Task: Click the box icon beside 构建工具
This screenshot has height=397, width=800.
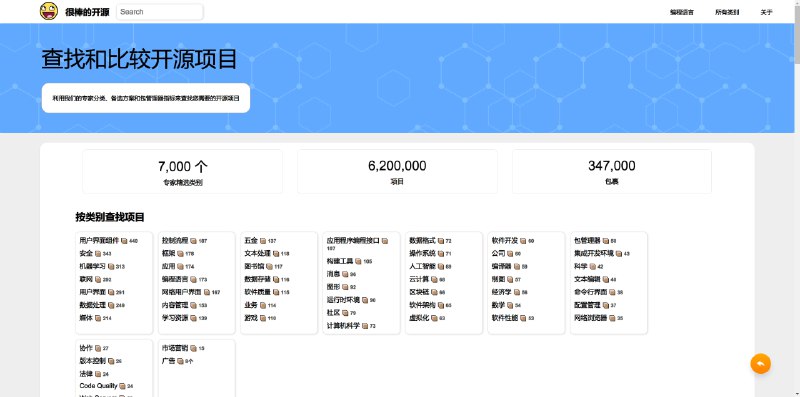Action: [358, 261]
